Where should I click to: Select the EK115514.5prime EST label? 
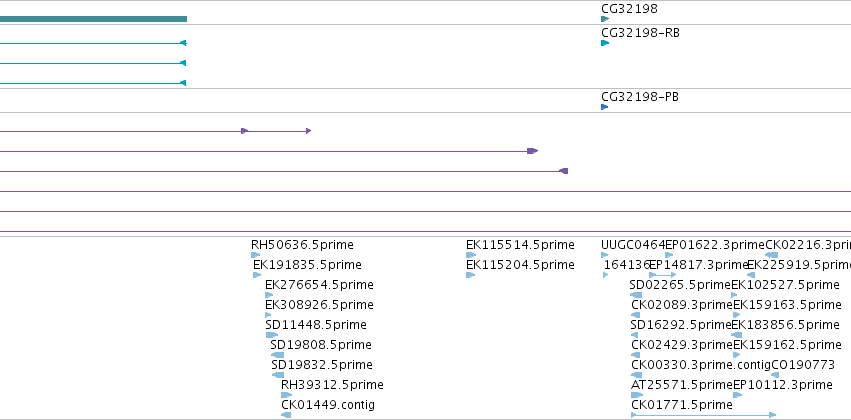click(520, 245)
